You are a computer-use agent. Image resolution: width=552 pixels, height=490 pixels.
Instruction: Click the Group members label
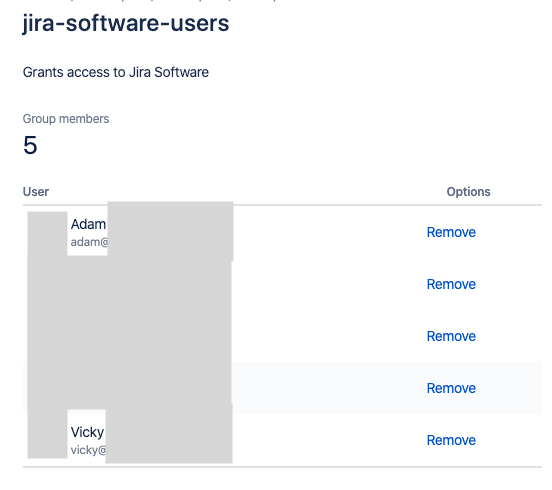click(66, 119)
